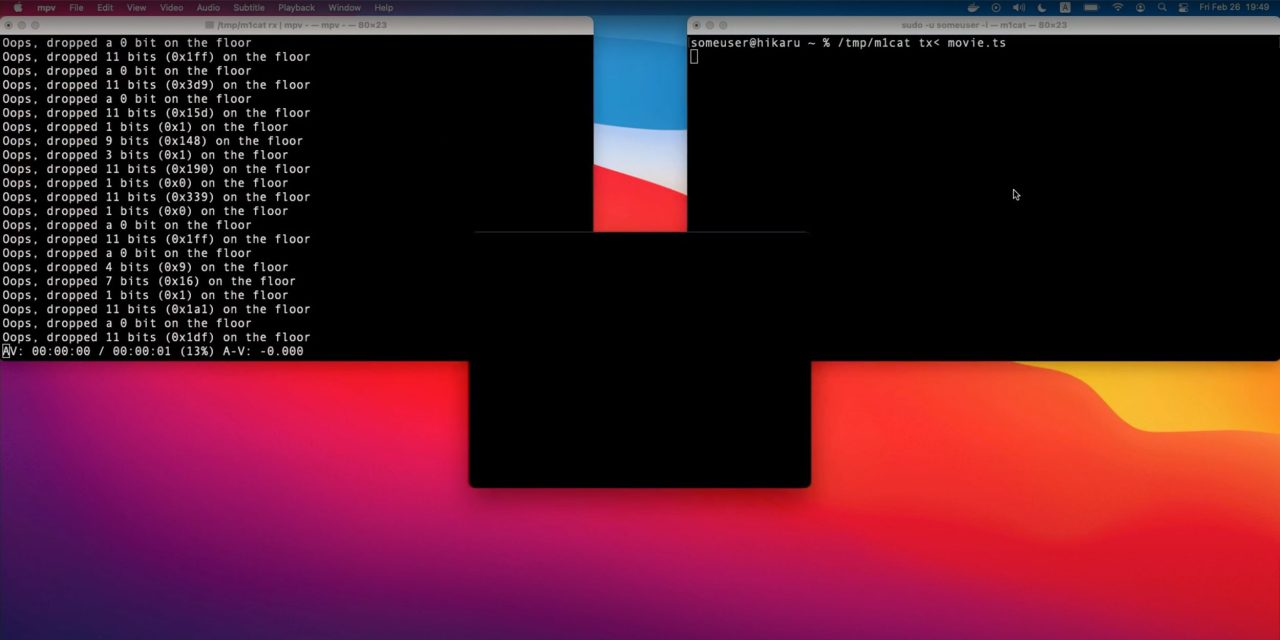The width and height of the screenshot is (1280, 640).
Task: Open the Apple menu
Action: click(16, 7)
